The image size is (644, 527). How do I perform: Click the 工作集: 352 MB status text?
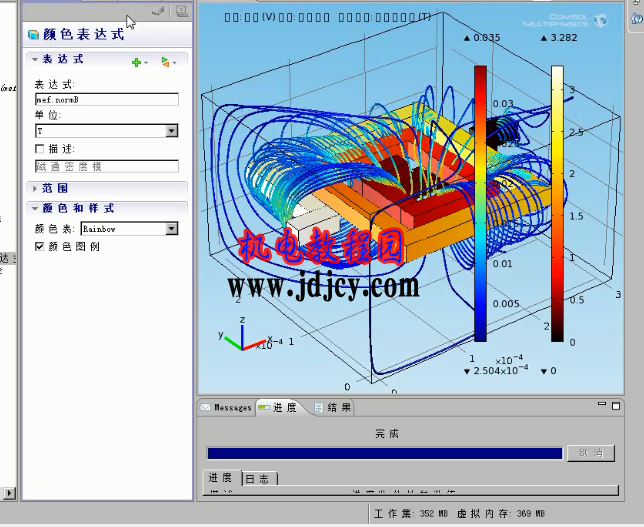pos(411,513)
